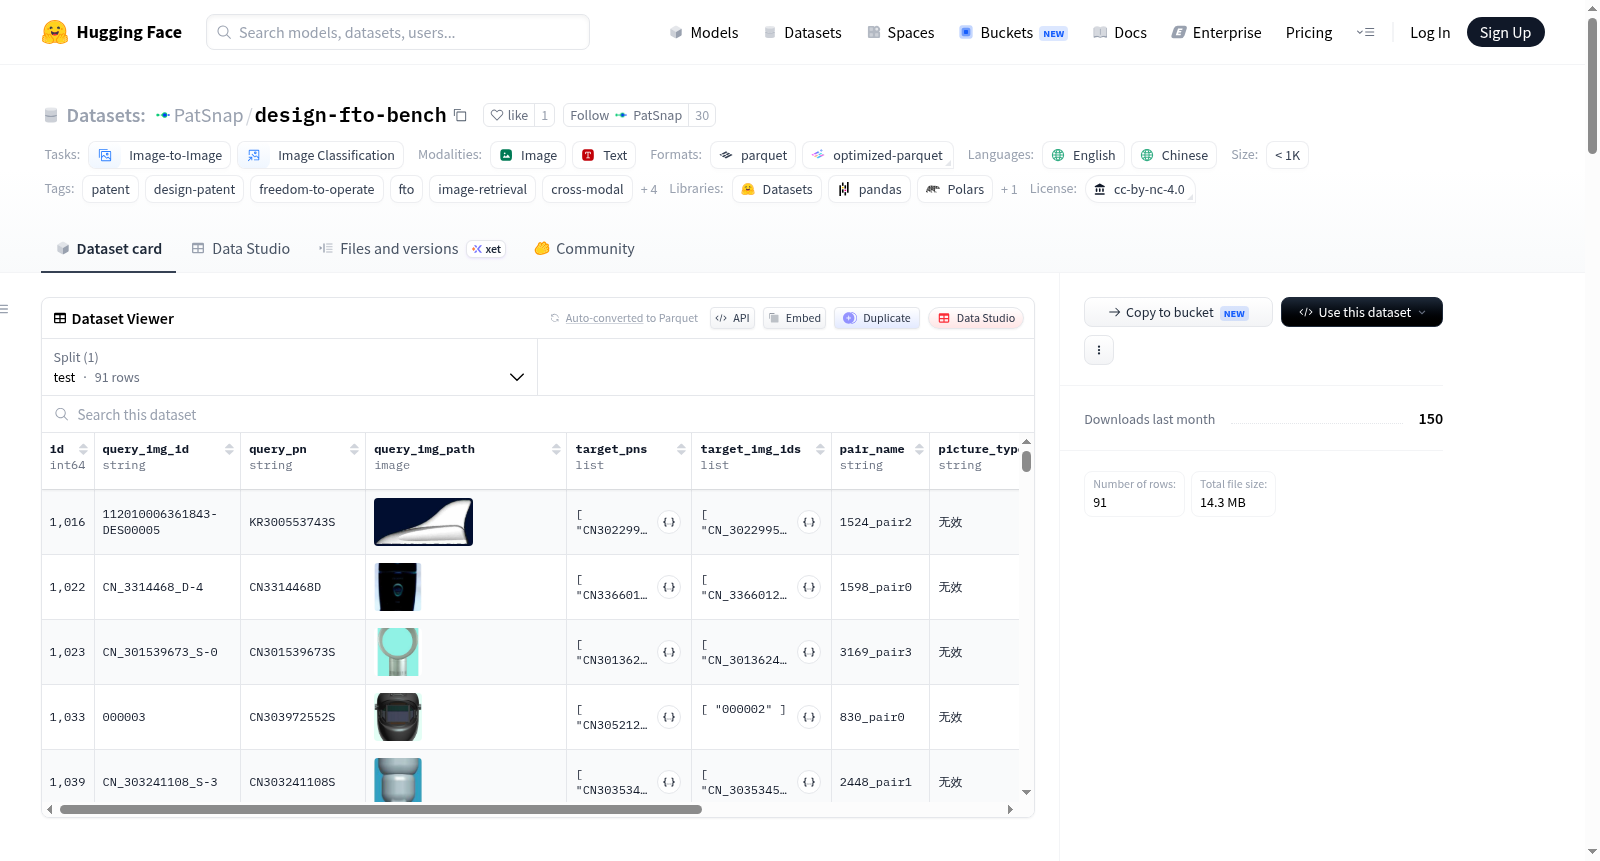Expand JSON for 1524_pair2 target_pns

click(x=669, y=522)
